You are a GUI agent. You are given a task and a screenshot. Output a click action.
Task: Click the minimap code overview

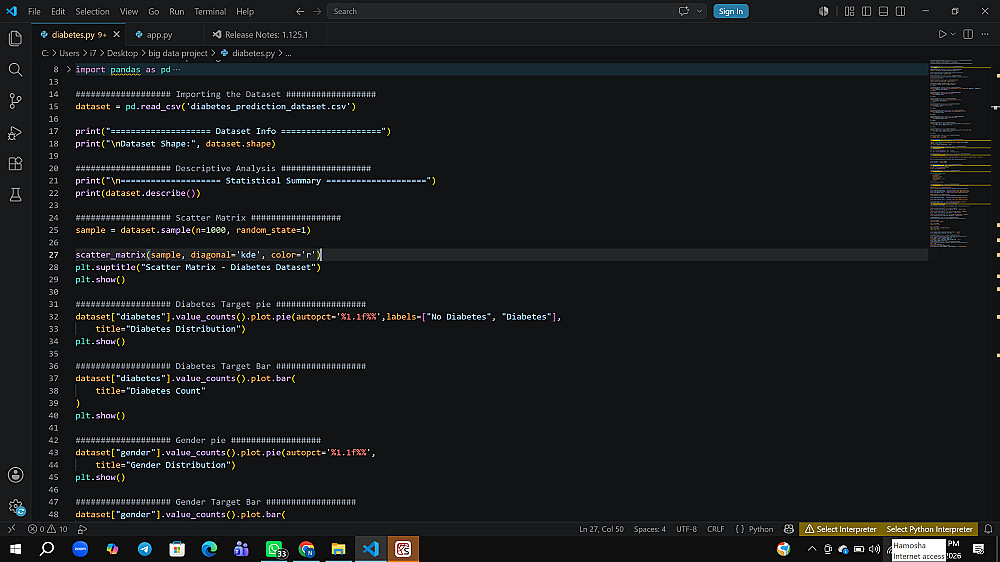pos(960,153)
